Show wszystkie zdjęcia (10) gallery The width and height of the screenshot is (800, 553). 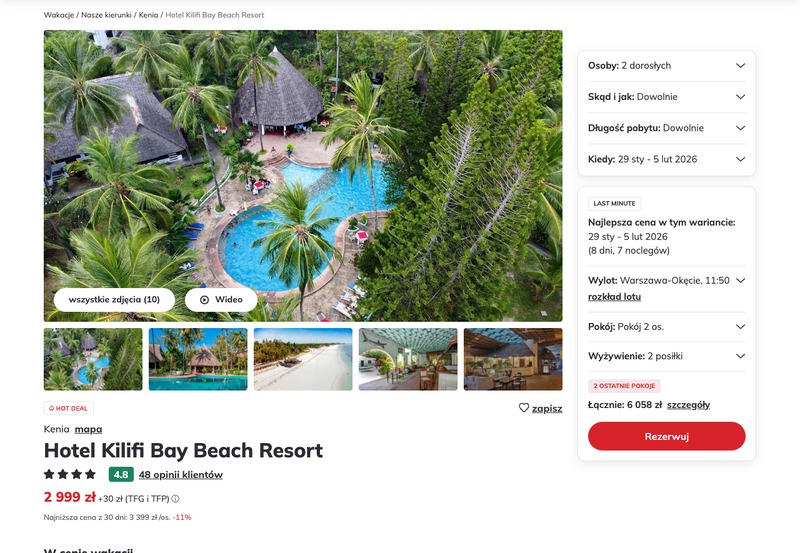[114, 299]
